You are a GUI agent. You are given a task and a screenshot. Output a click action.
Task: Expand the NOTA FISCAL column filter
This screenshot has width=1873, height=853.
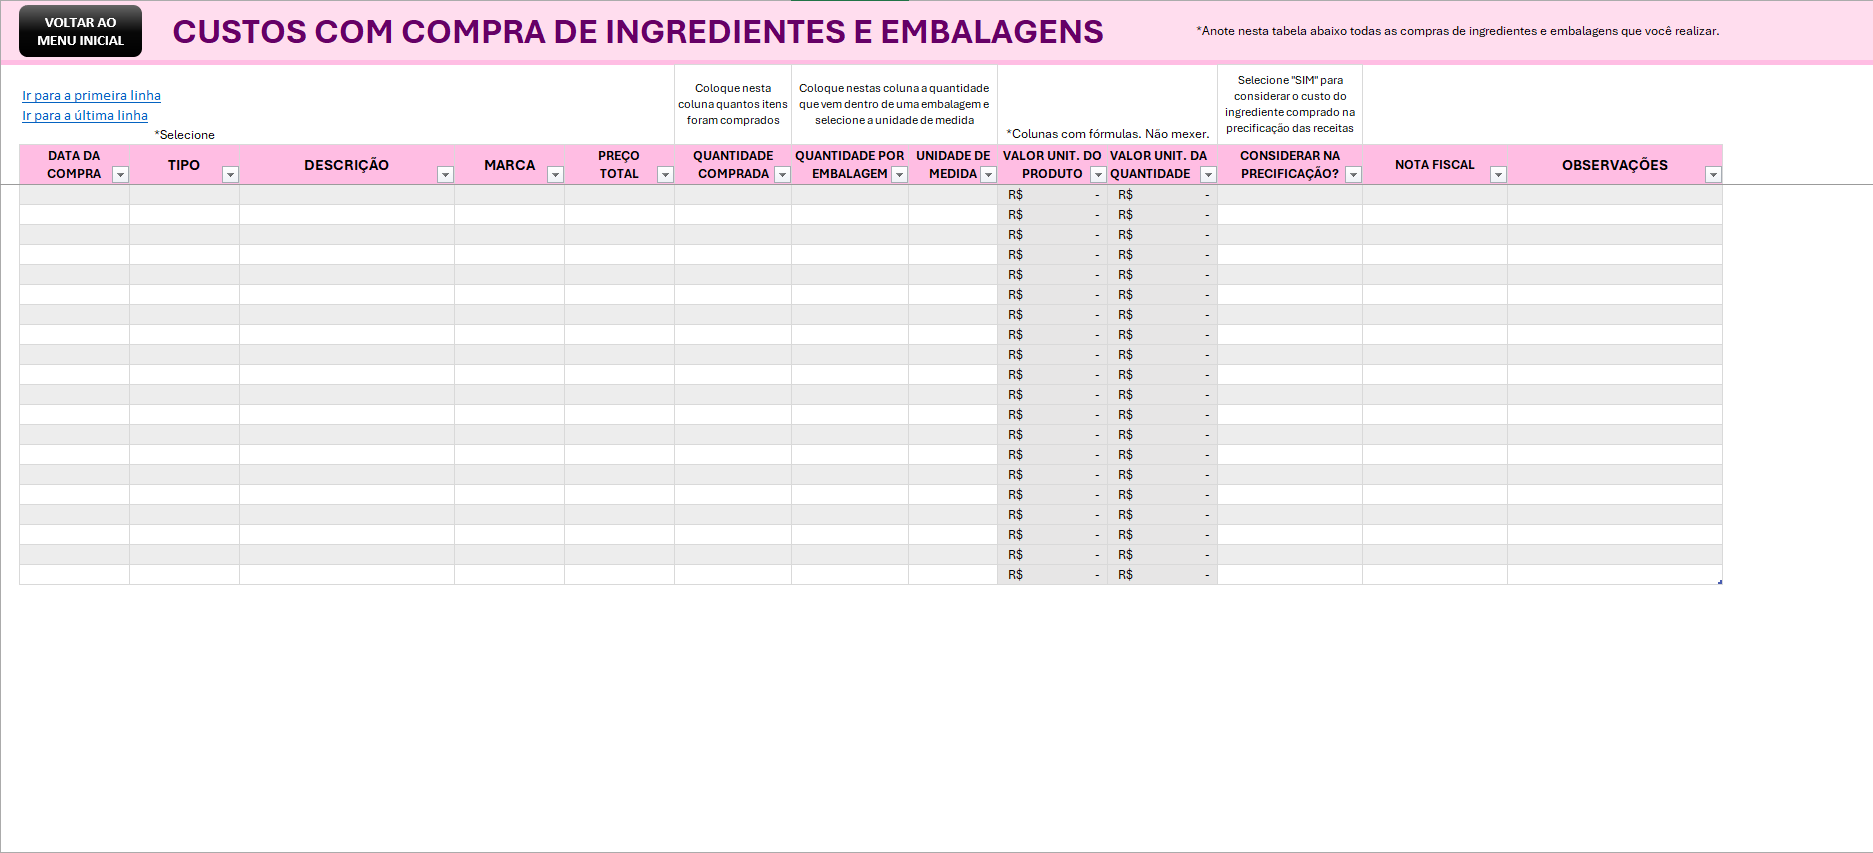[x=1498, y=175]
